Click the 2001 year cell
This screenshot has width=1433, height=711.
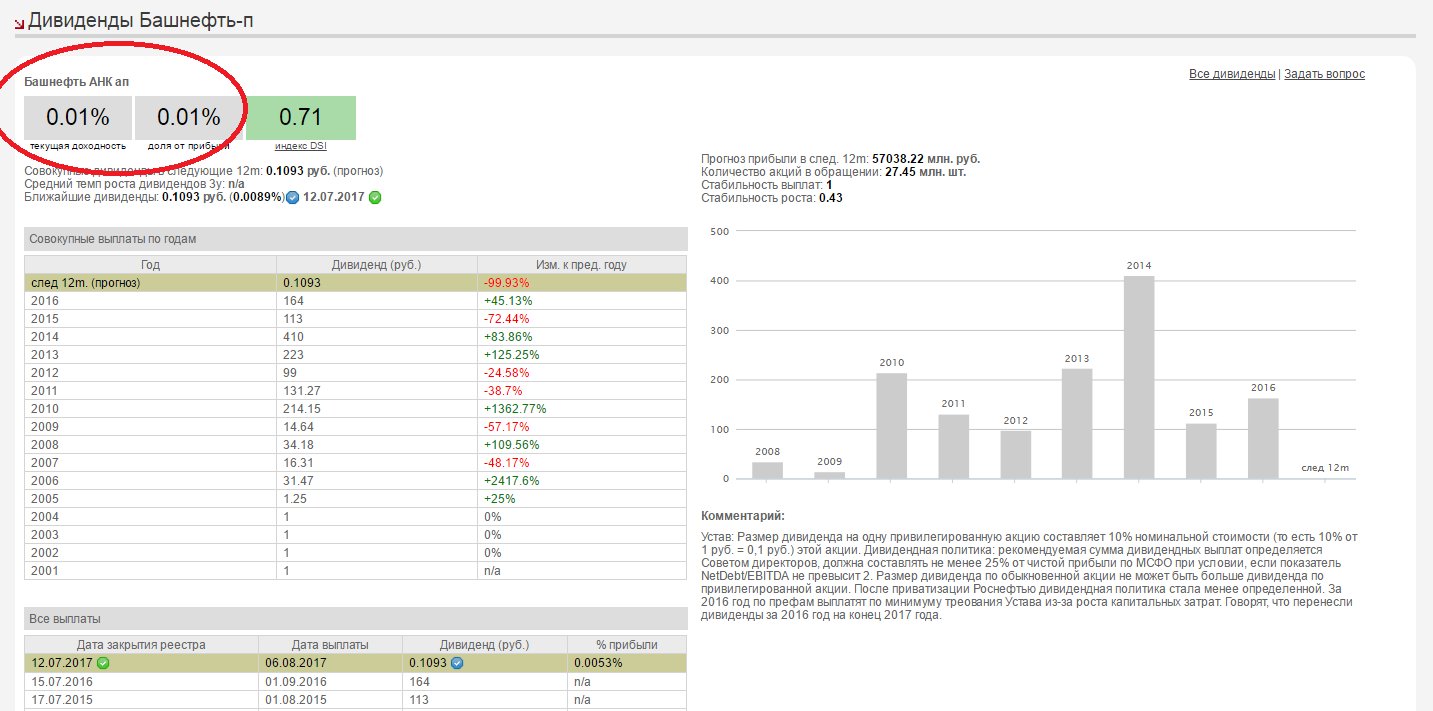tap(150, 571)
